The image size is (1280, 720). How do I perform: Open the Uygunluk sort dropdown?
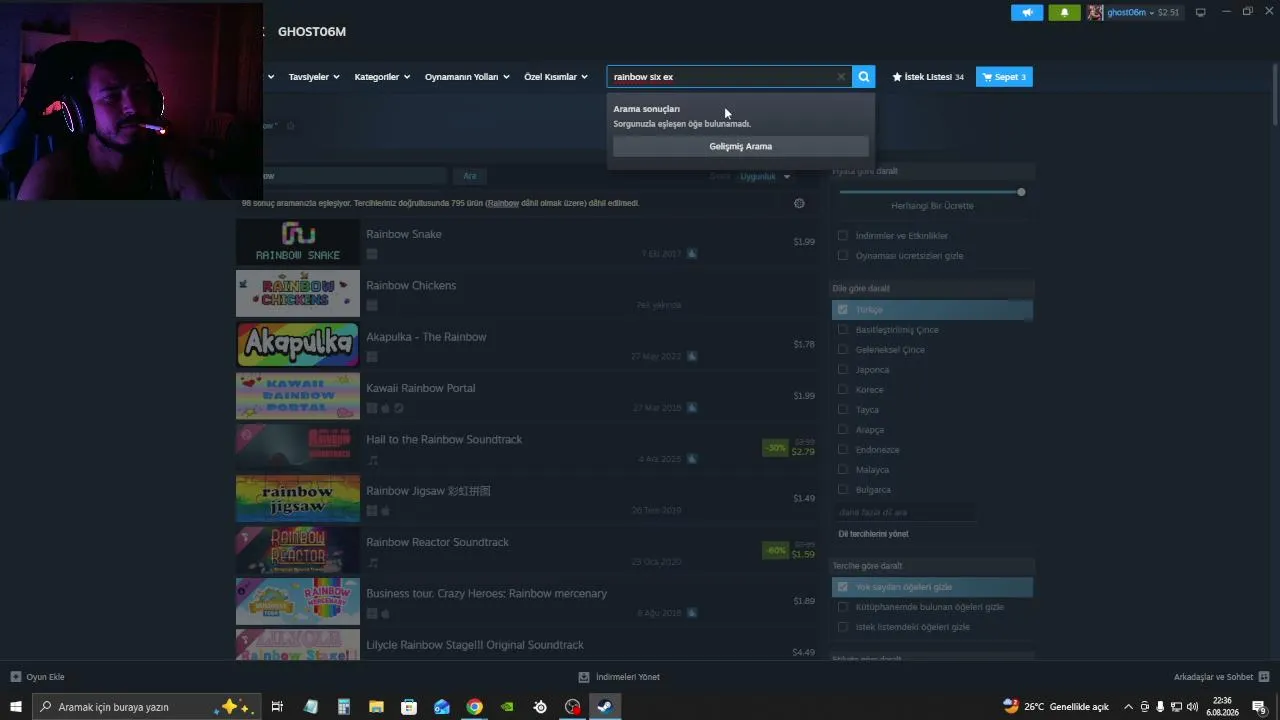click(765, 177)
